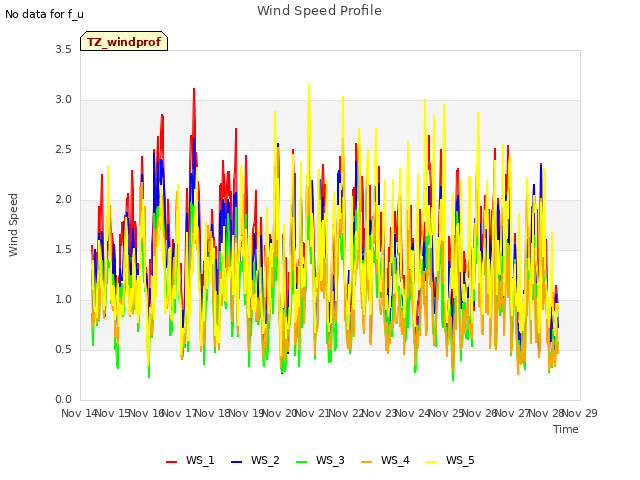Image resolution: width=640 pixels, height=480 pixels.
Task: Click the Nov 21 x-axis date label
Action: pyautogui.click(x=312, y=413)
